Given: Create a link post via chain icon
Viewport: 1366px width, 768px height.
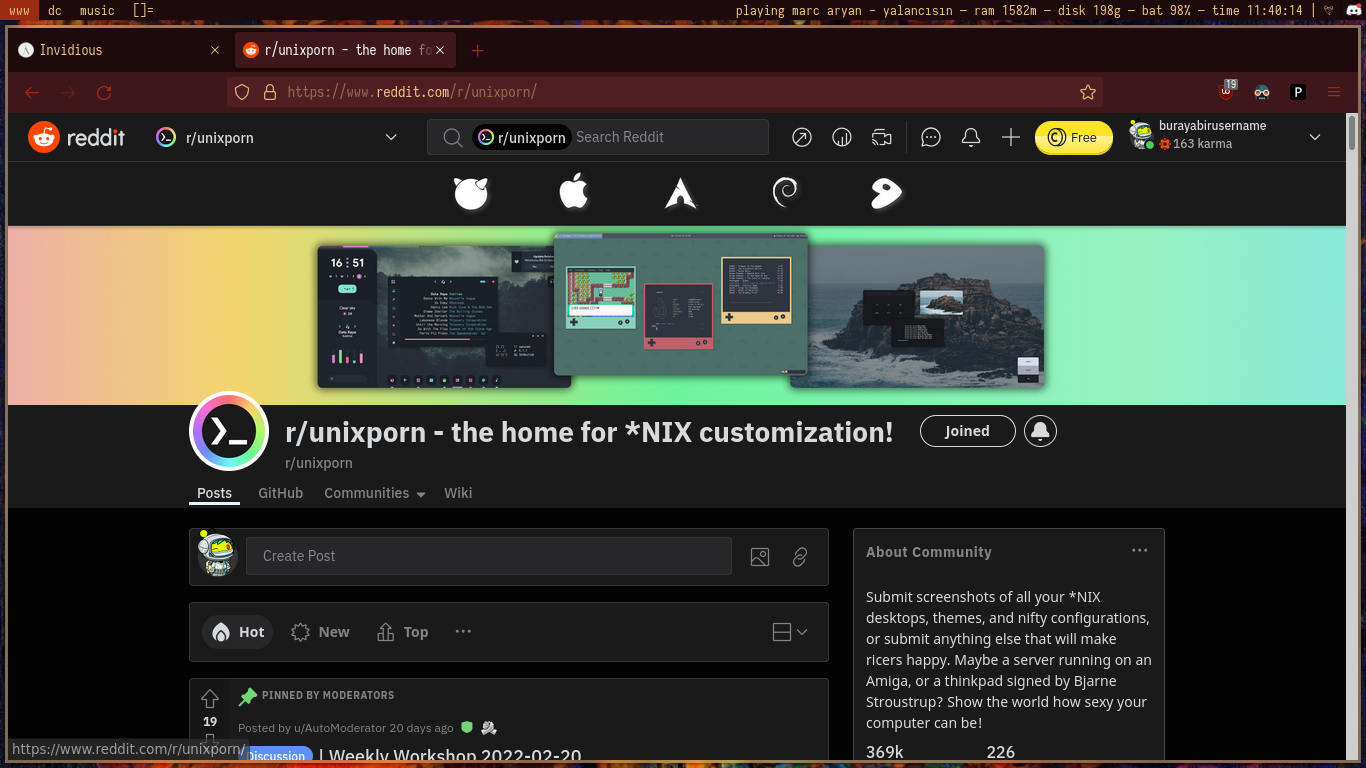Looking at the screenshot, I should tap(800, 557).
